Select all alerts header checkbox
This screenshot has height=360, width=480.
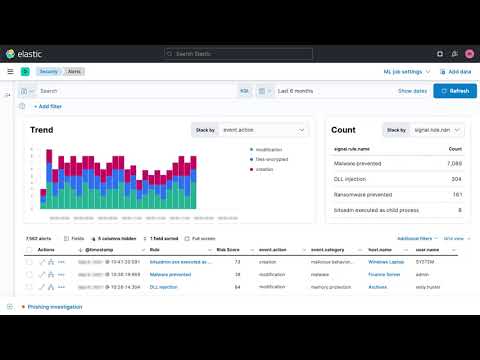(29, 250)
